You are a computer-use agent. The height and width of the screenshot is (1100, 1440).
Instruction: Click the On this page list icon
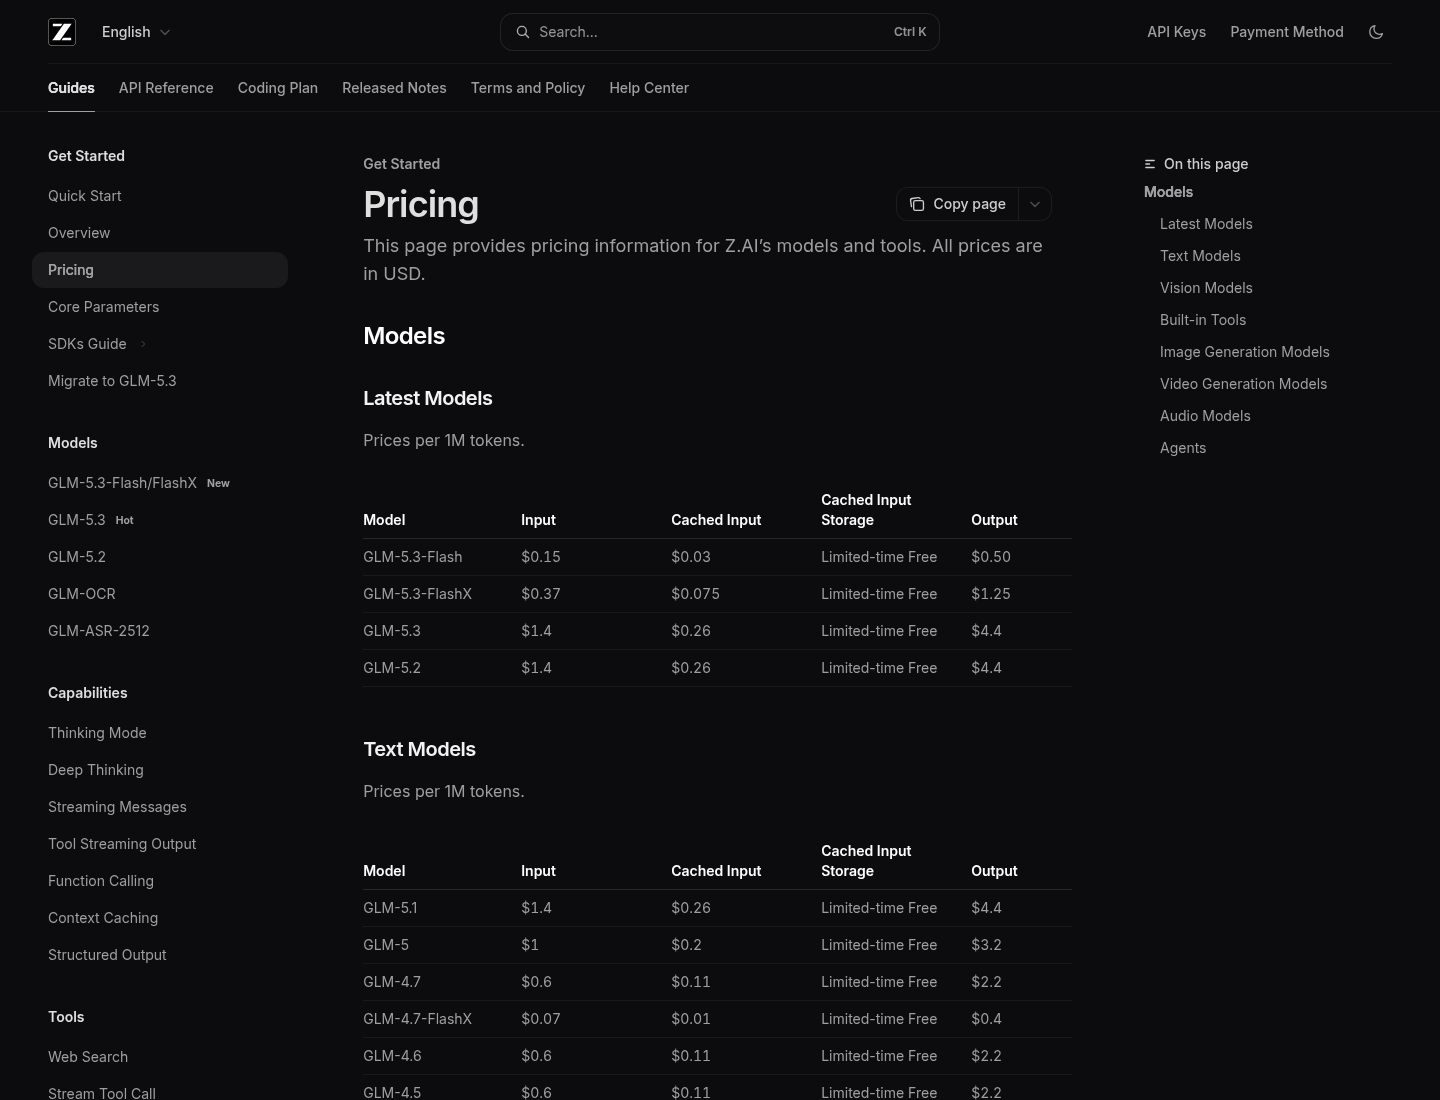point(1150,164)
